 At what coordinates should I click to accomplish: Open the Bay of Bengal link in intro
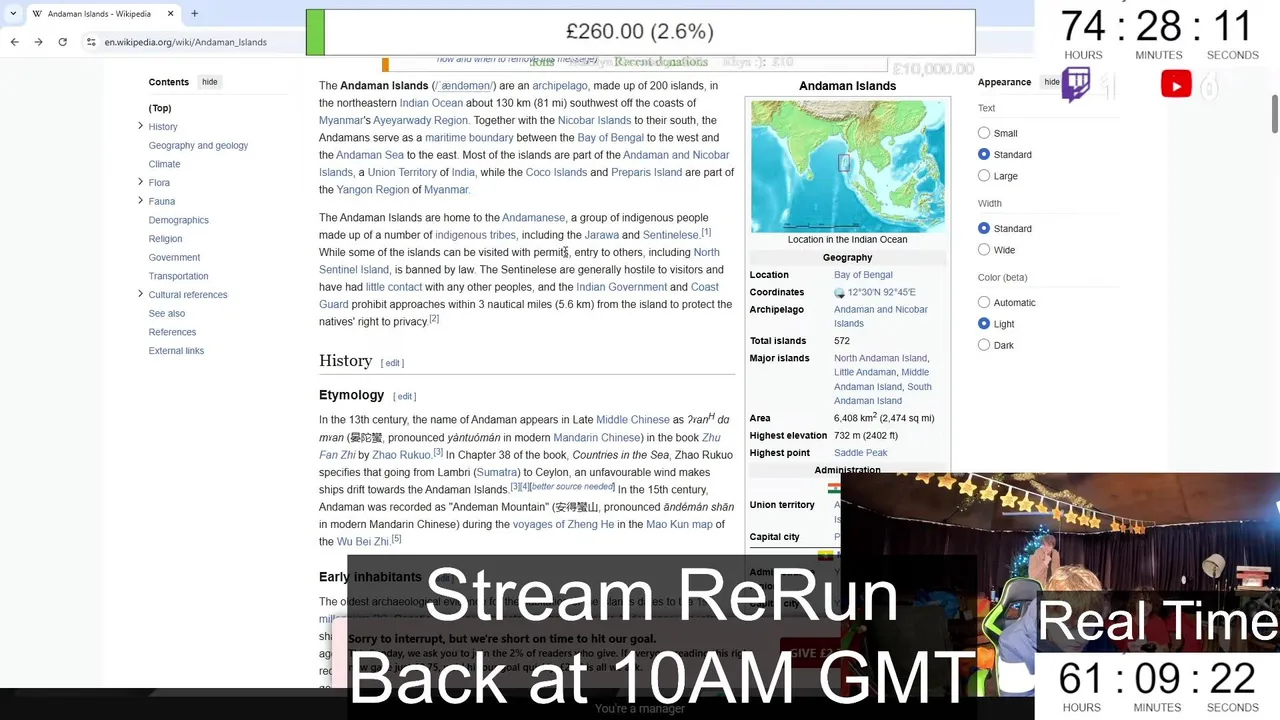pyautogui.click(x=610, y=138)
